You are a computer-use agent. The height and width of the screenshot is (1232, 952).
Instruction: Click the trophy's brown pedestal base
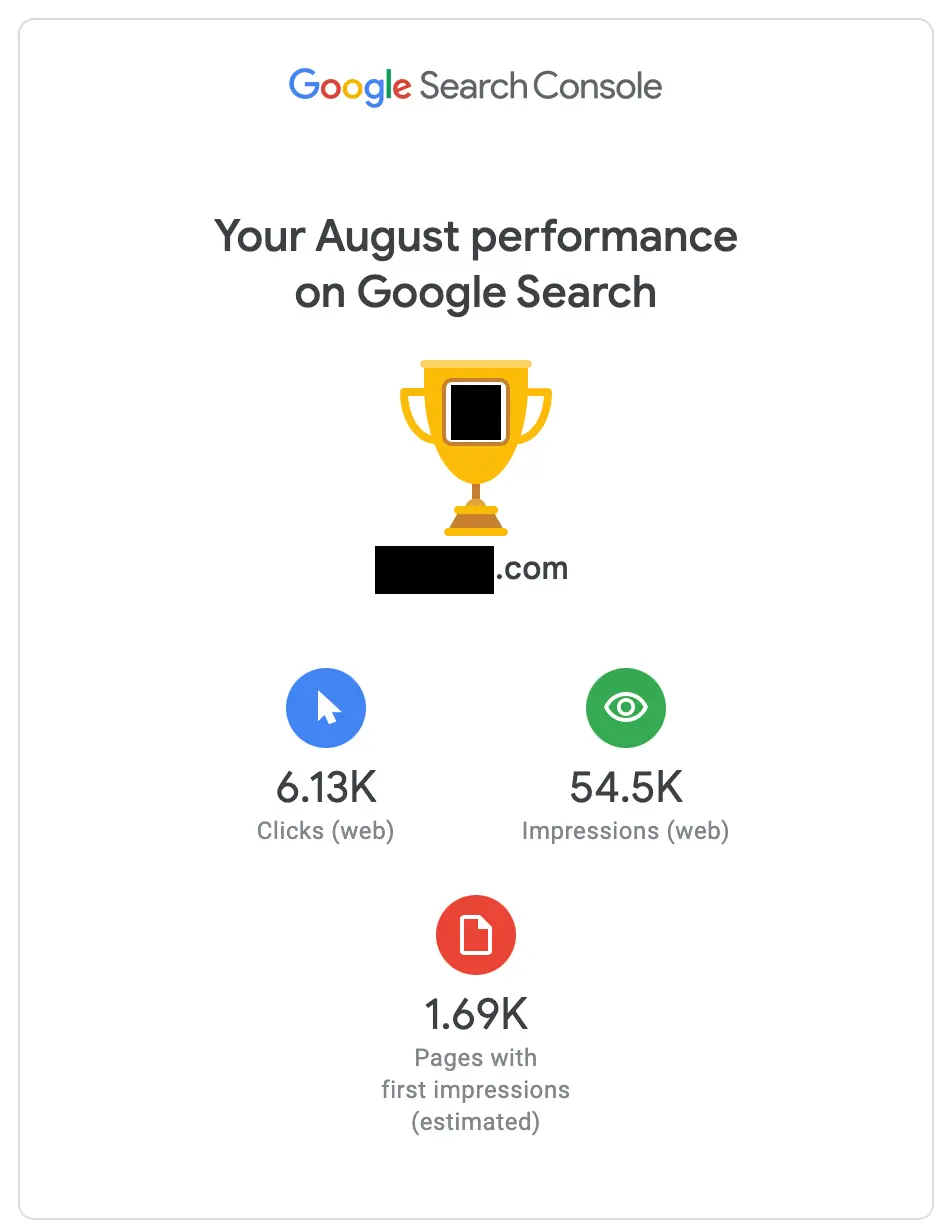[476, 520]
